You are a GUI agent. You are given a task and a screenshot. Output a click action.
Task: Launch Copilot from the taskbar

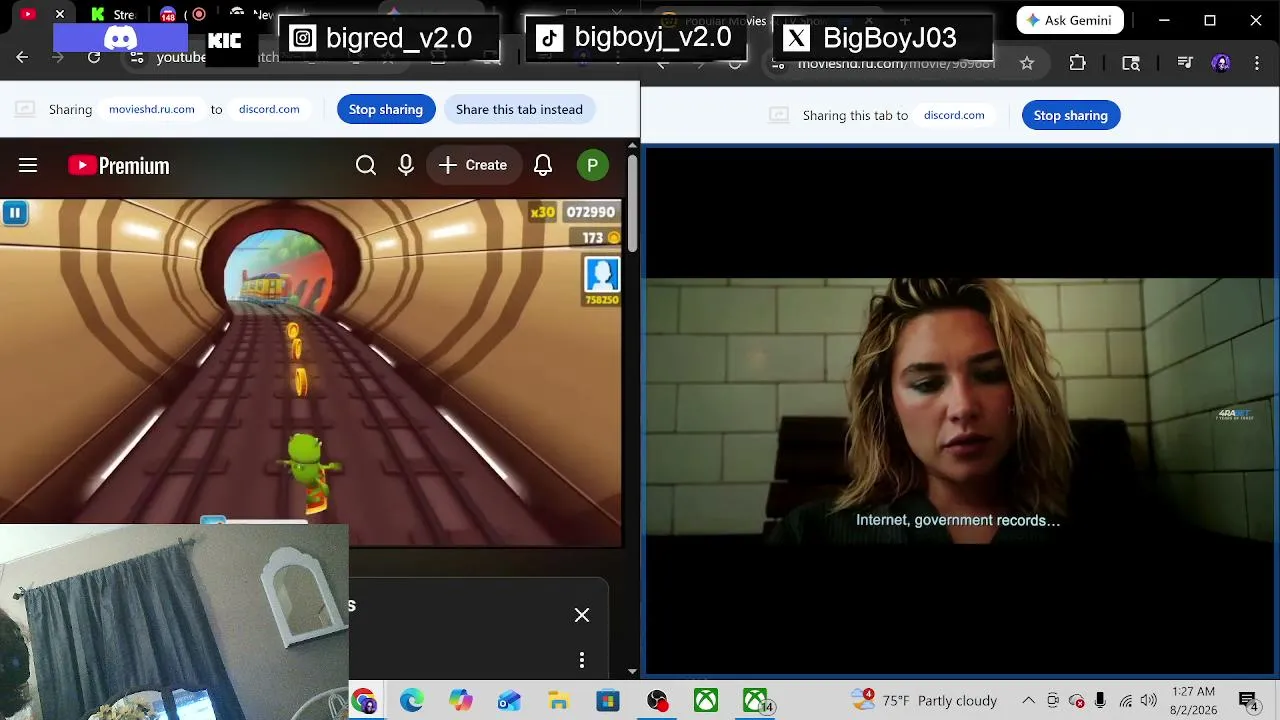pos(461,701)
